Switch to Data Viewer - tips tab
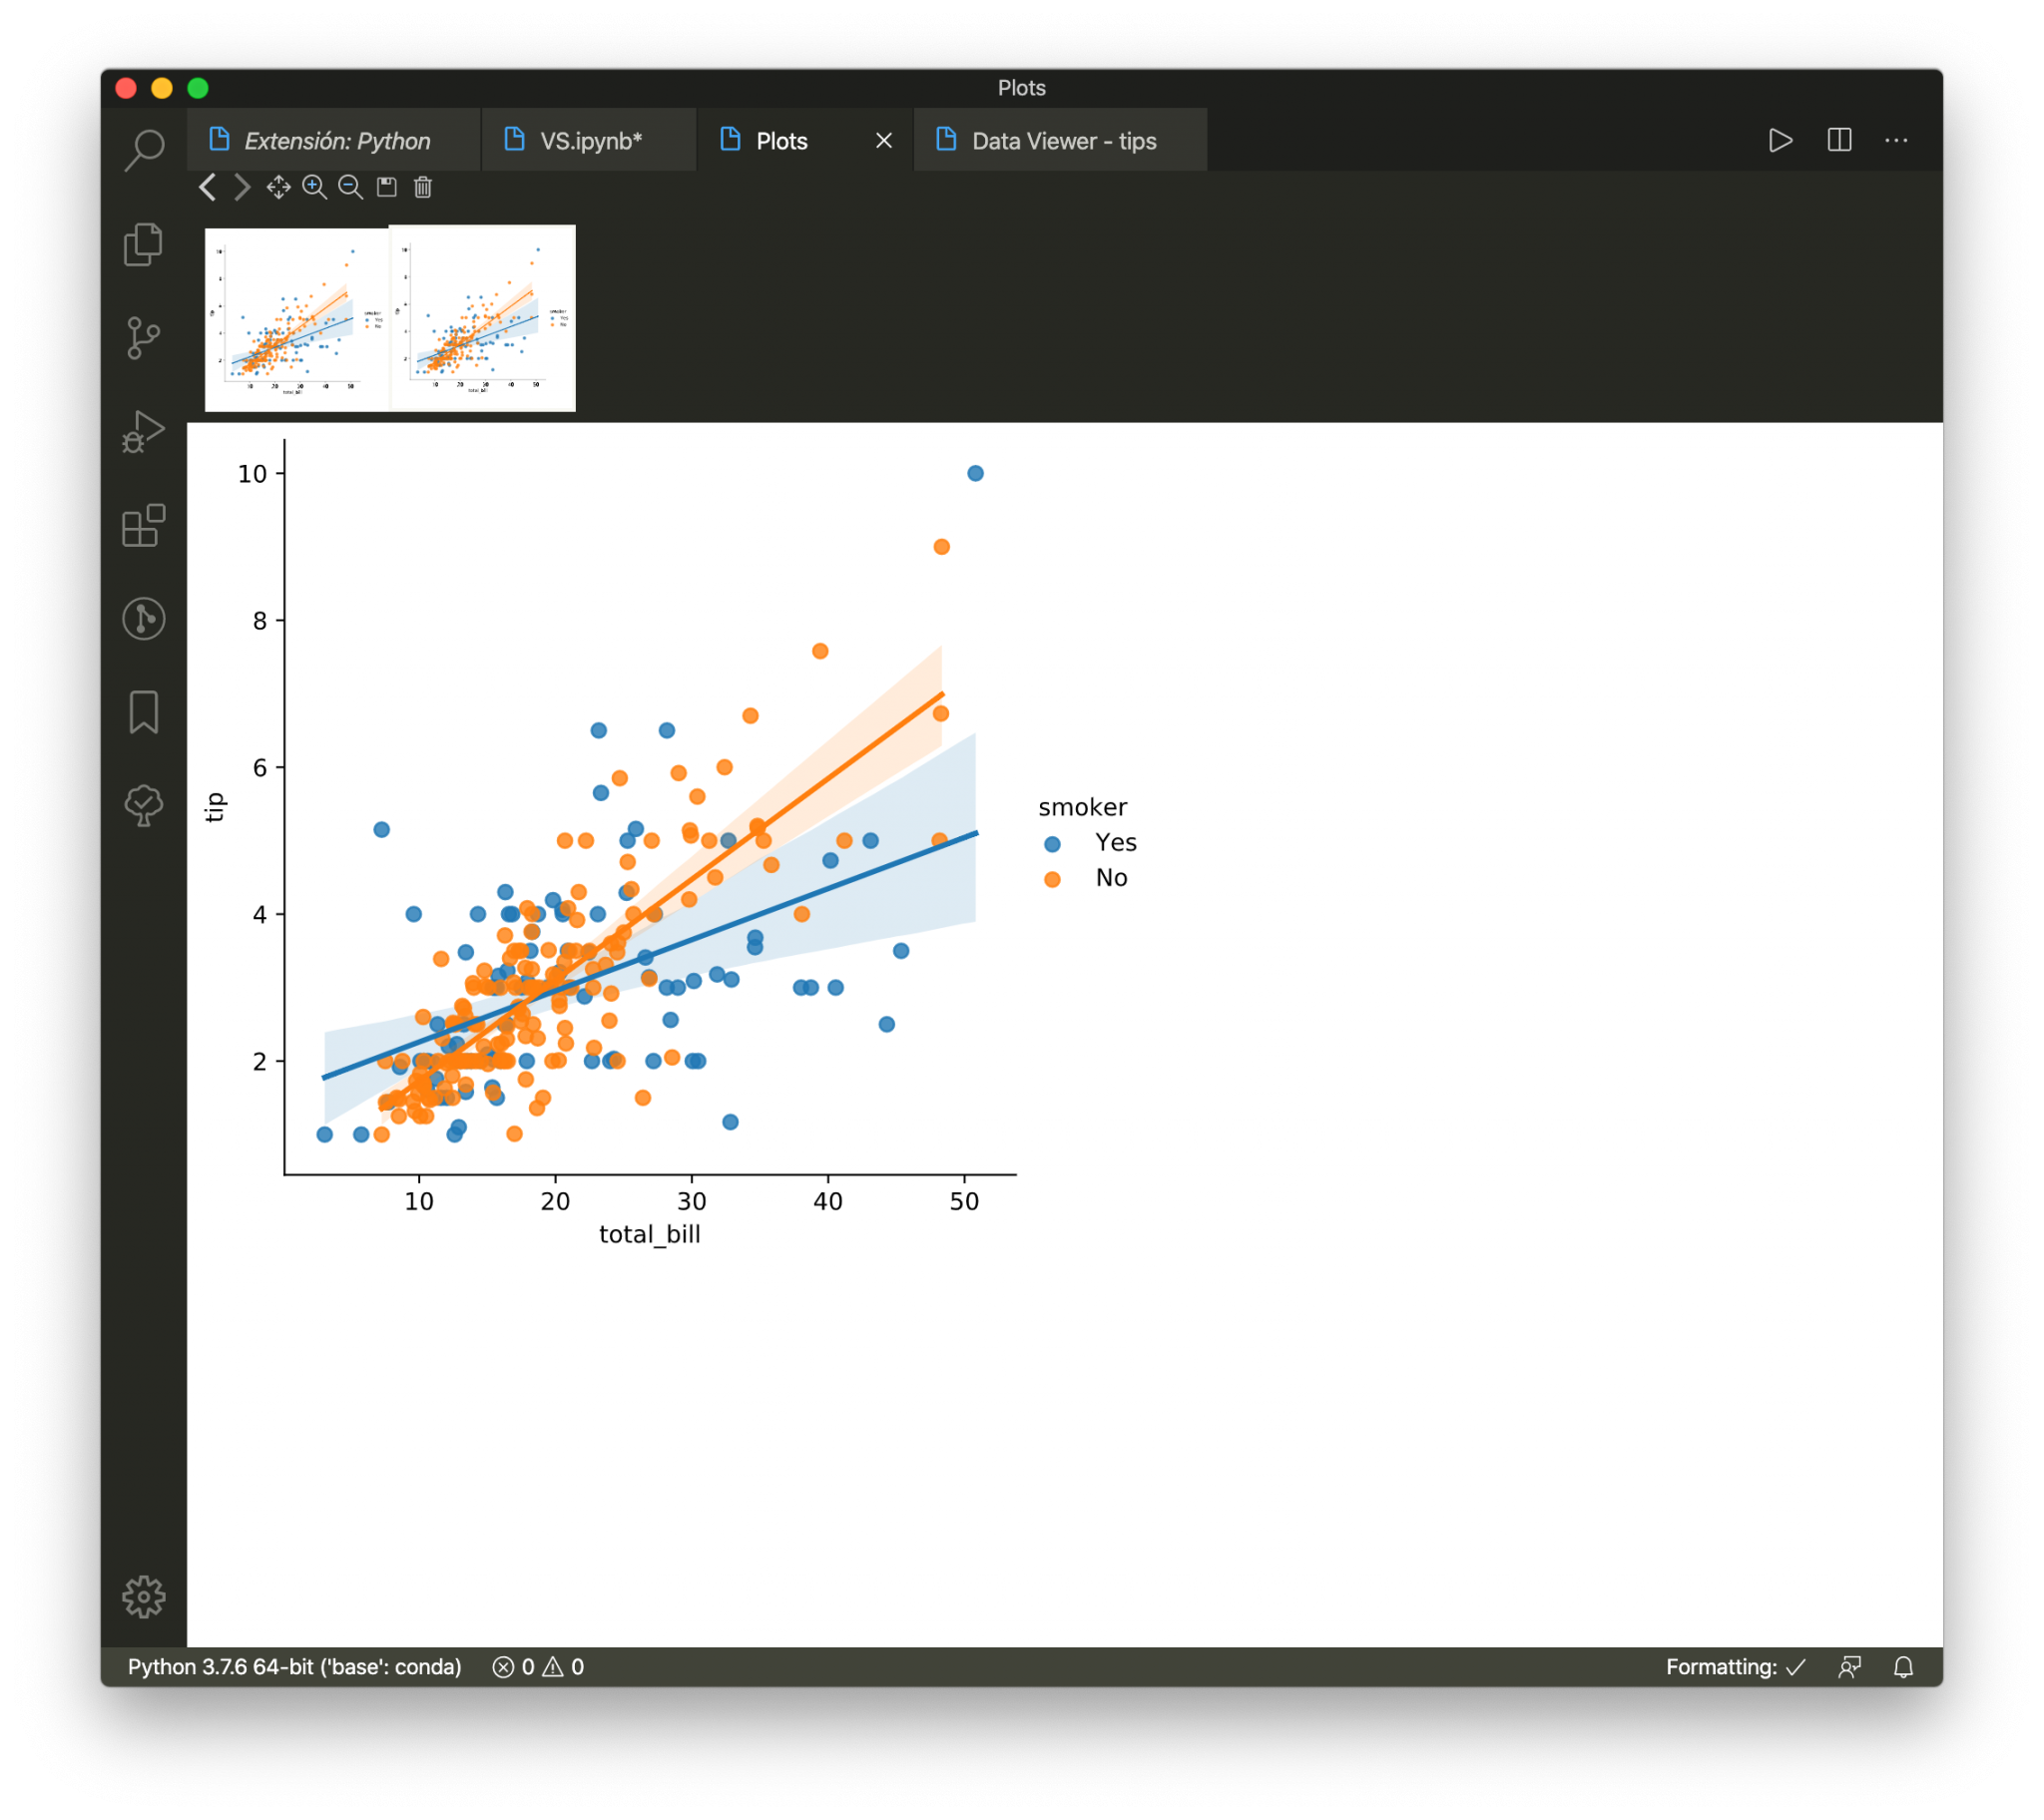Image resolution: width=2044 pixels, height=1820 pixels. click(x=1063, y=141)
